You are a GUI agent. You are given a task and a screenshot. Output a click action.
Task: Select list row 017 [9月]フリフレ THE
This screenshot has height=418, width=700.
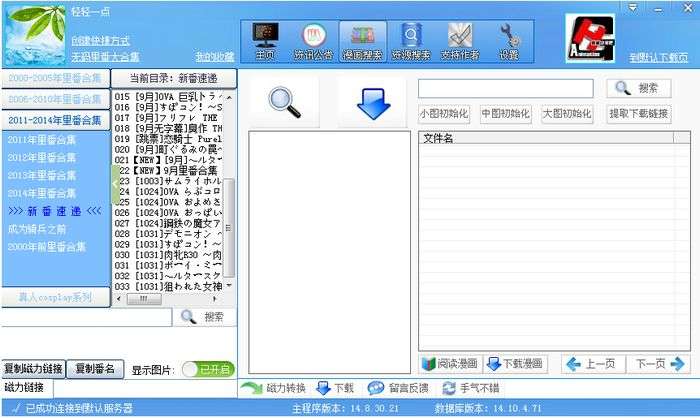168,117
